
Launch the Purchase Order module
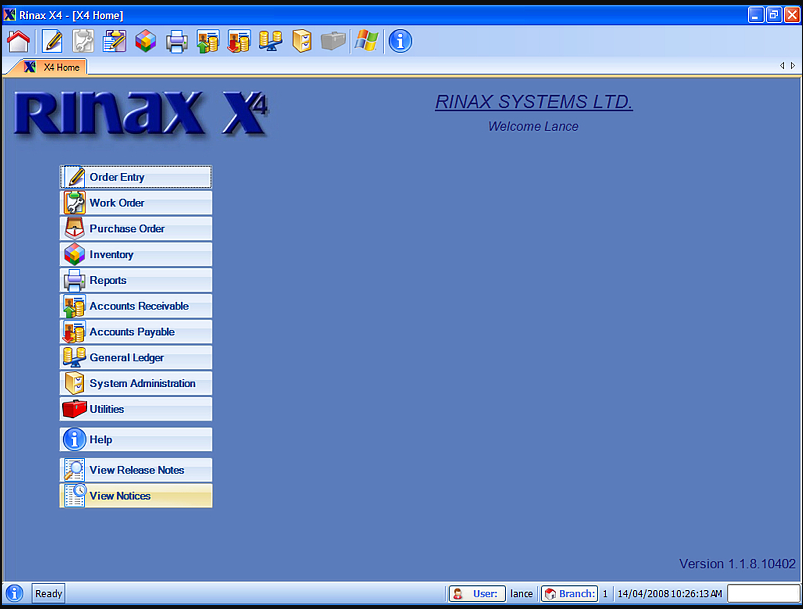click(x=136, y=228)
